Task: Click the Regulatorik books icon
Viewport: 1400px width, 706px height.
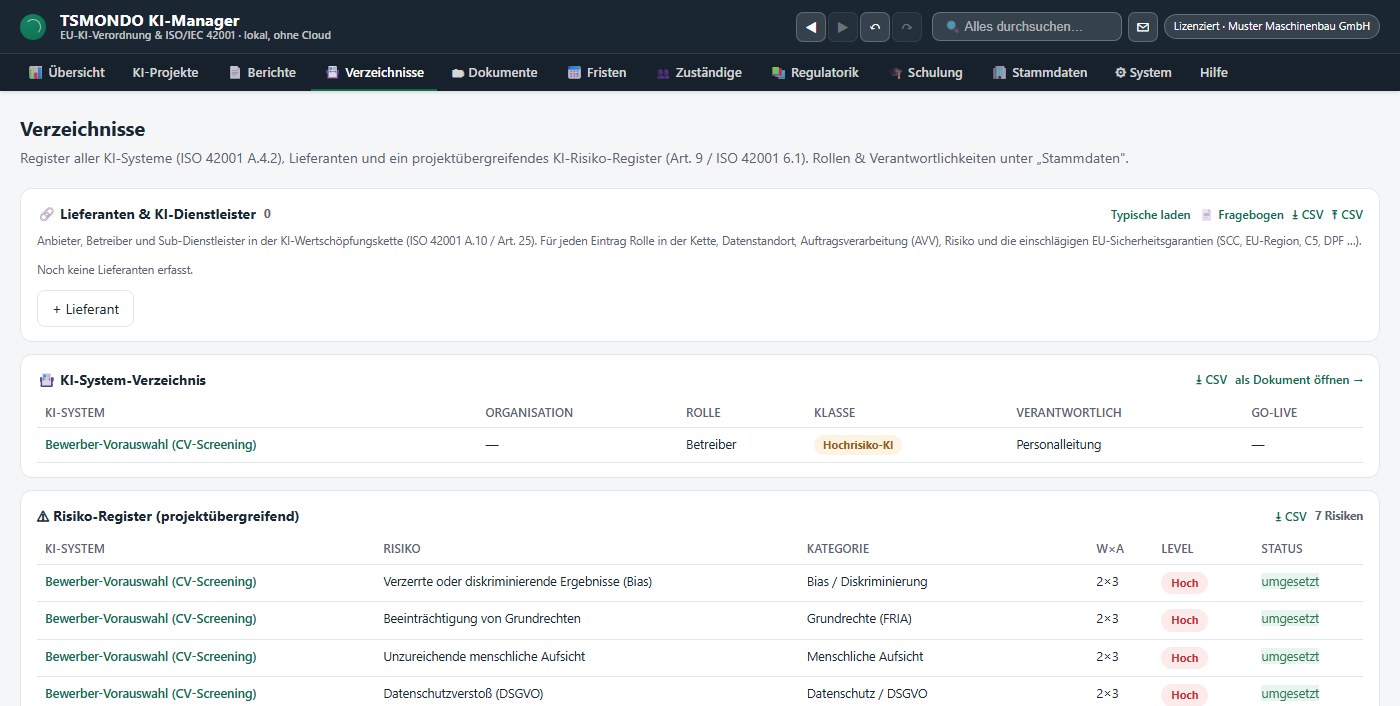Action: pos(778,73)
